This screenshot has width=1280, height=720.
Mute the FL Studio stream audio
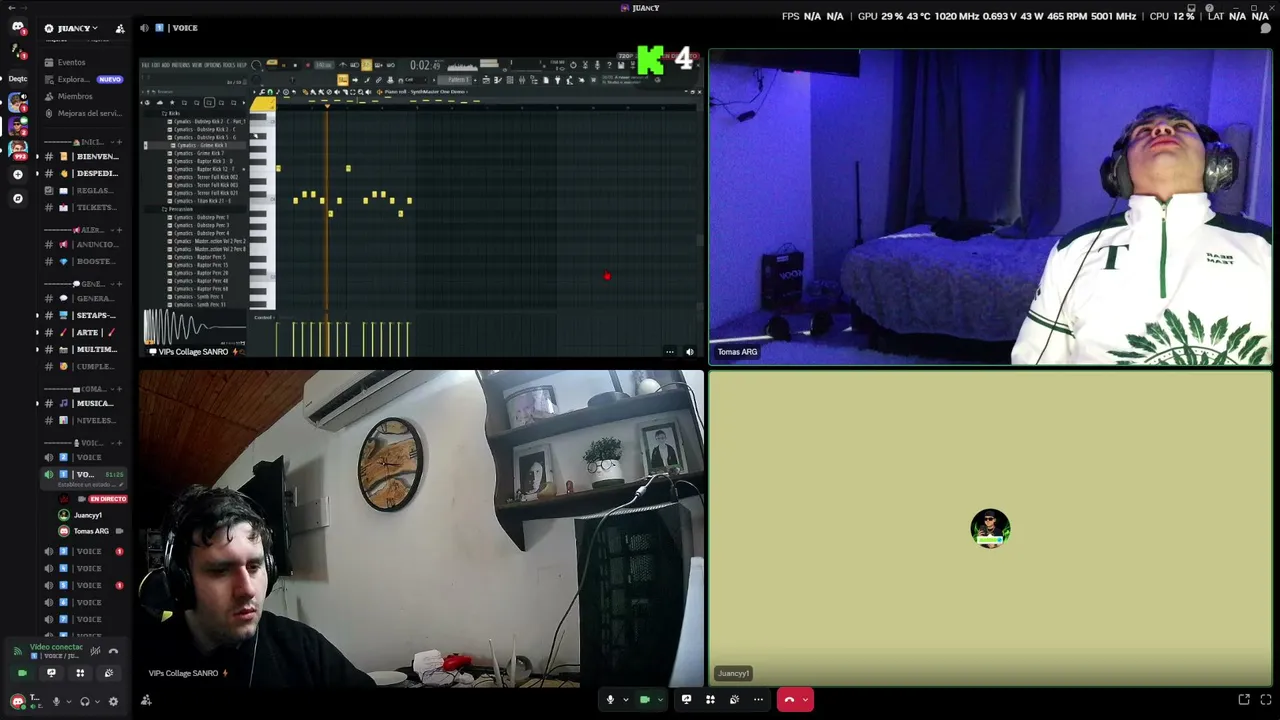click(689, 351)
